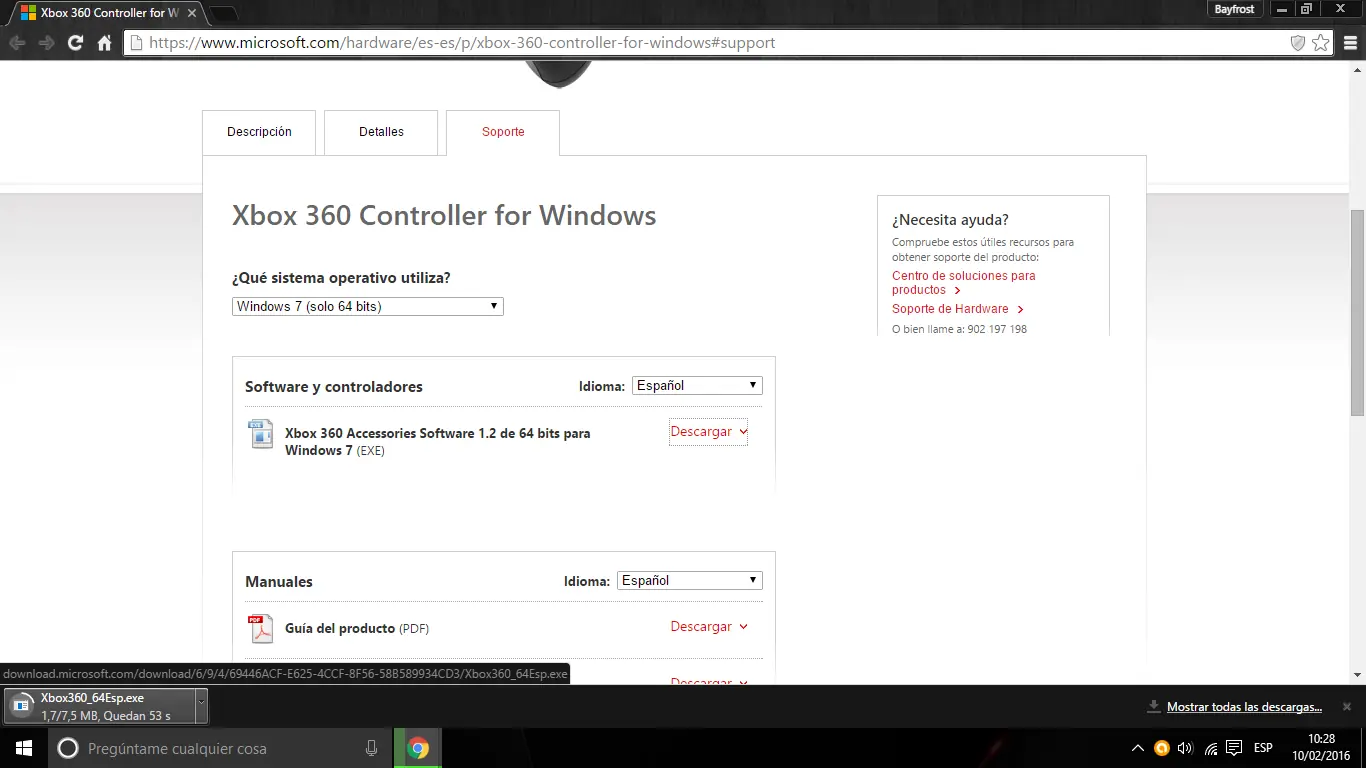Open the Windows Start menu
The image size is (1366, 768).
pyautogui.click(x=23, y=748)
